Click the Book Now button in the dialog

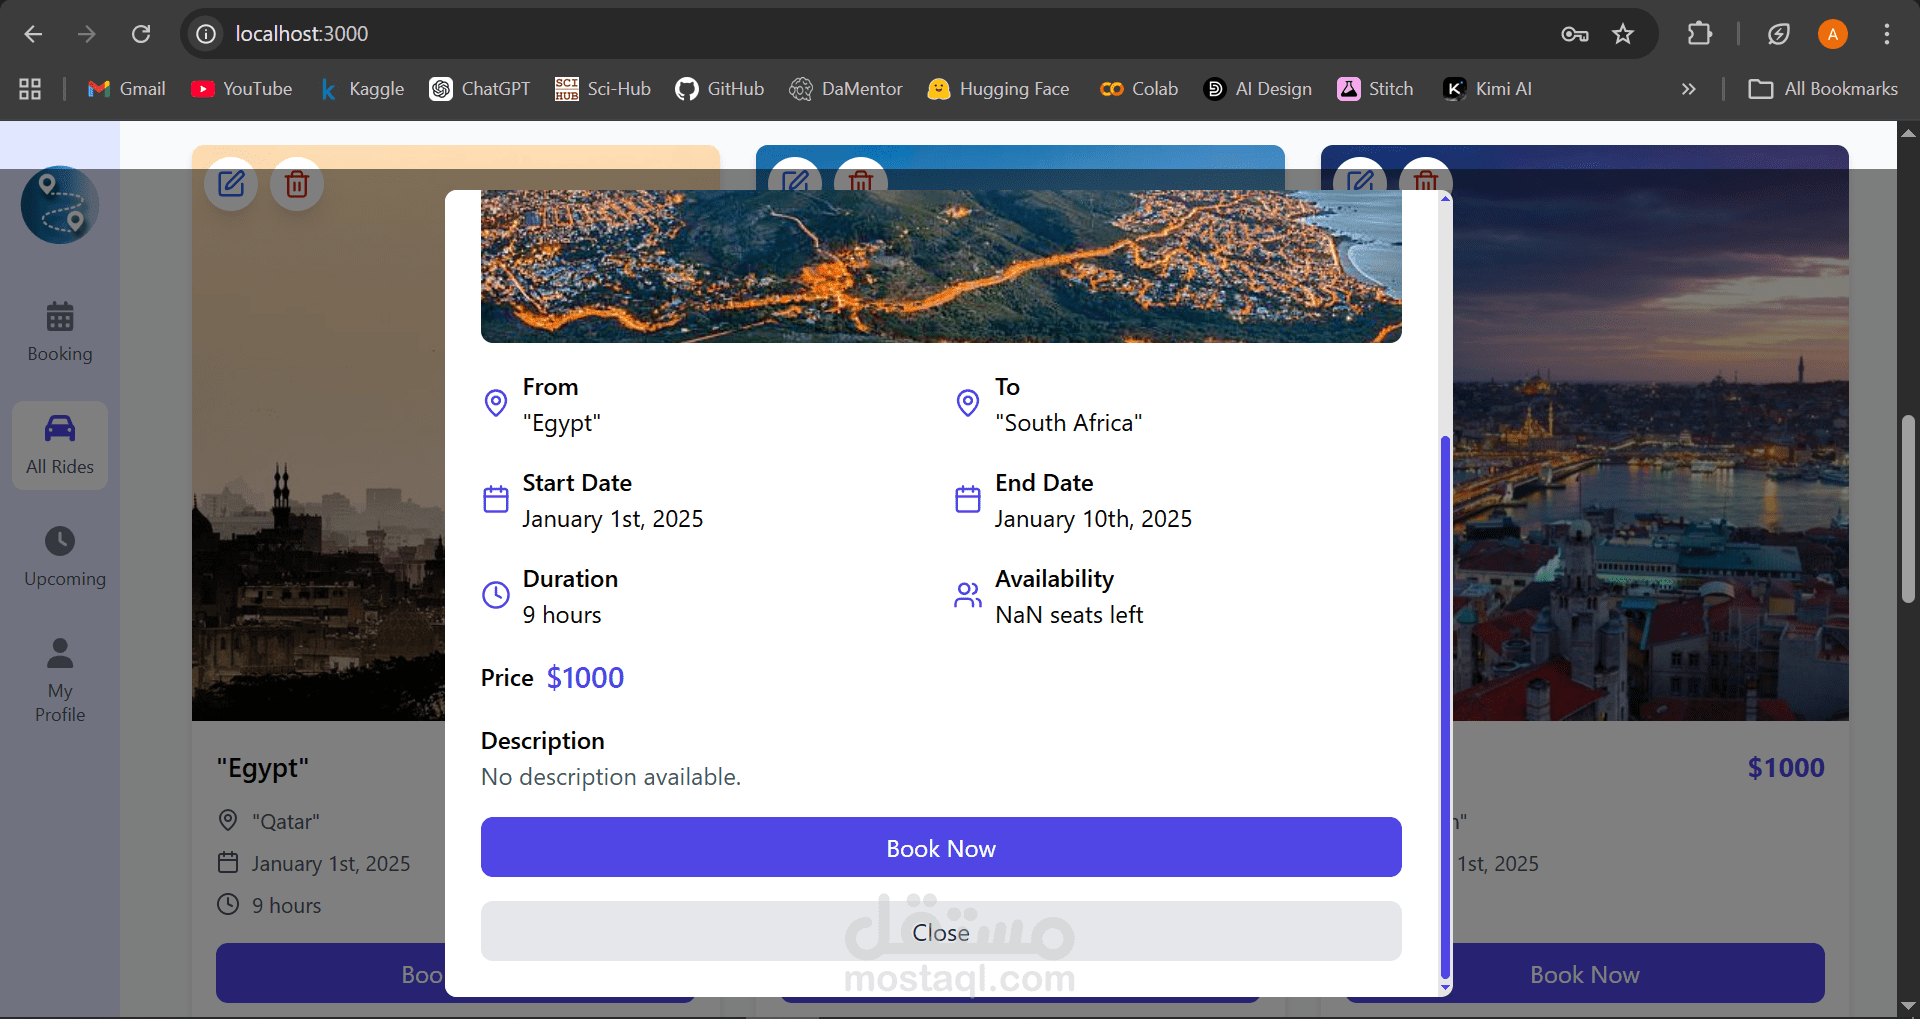[x=941, y=848]
